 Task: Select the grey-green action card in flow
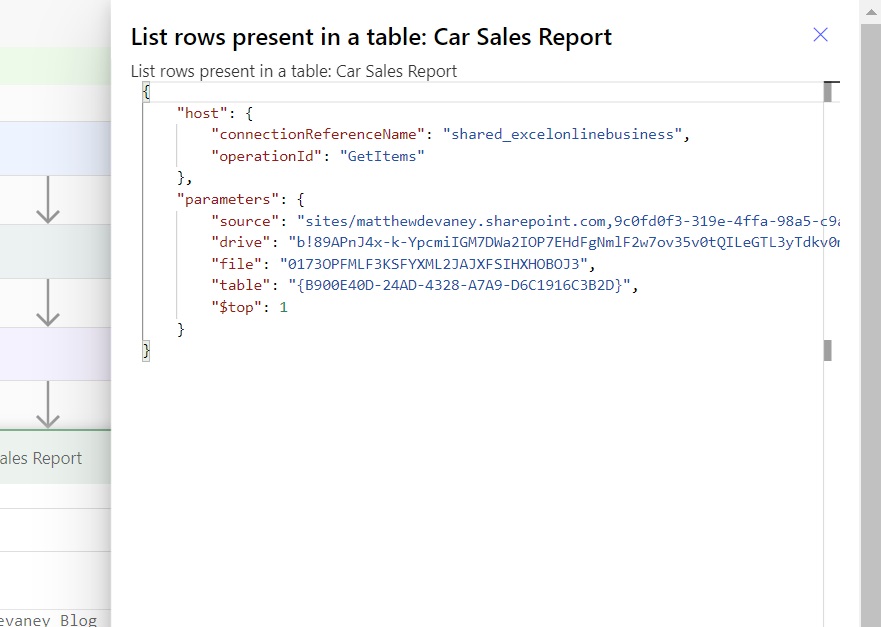tap(55, 251)
